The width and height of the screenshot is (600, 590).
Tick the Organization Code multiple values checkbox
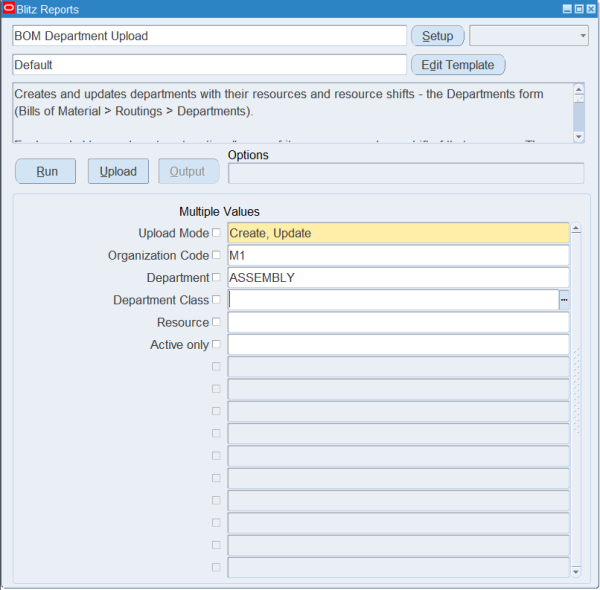coord(216,255)
